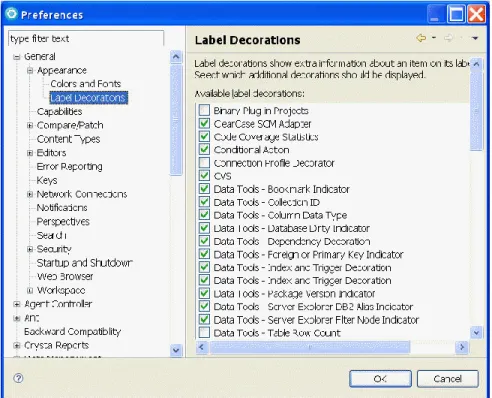Uncheck Server Explorer Filter Node Indicator
The height and width of the screenshot is (398, 492).
point(204,319)
